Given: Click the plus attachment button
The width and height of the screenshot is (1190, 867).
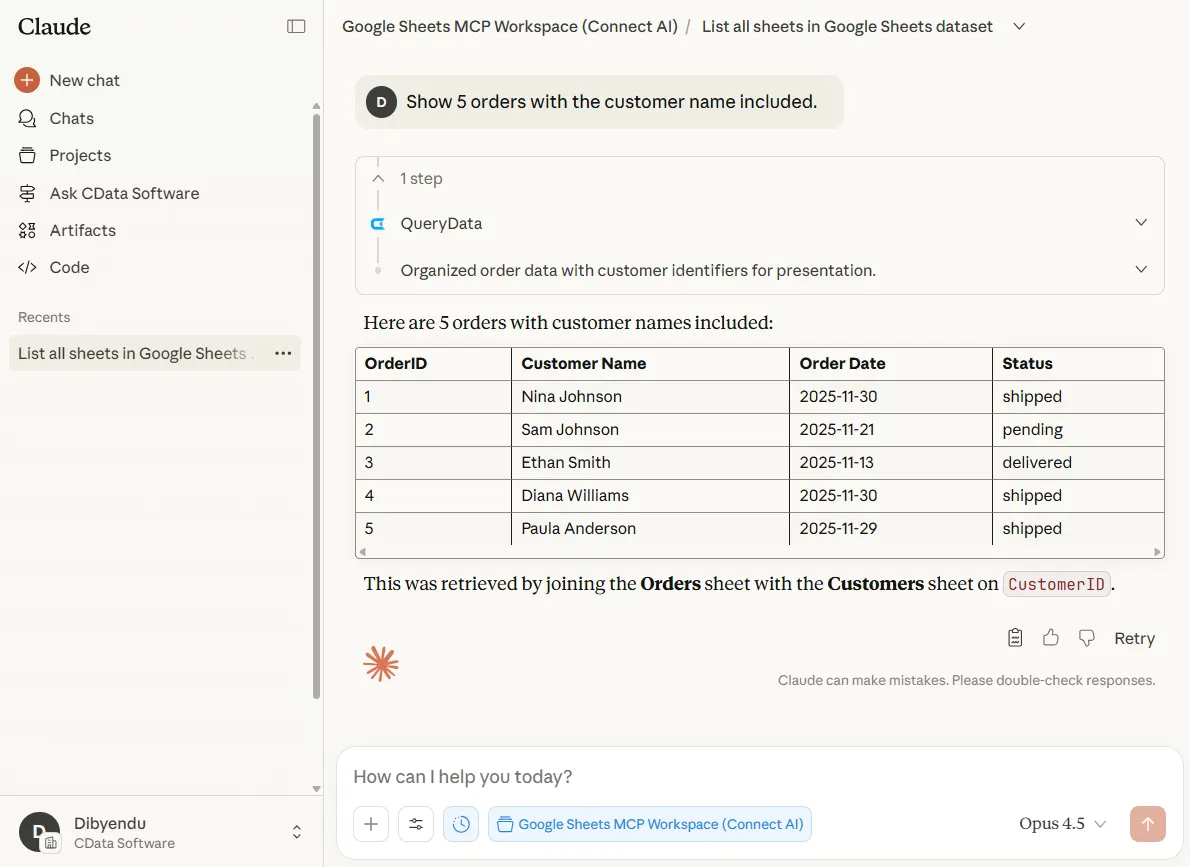Looking at the screenshot, I should [x=371, y=824].
